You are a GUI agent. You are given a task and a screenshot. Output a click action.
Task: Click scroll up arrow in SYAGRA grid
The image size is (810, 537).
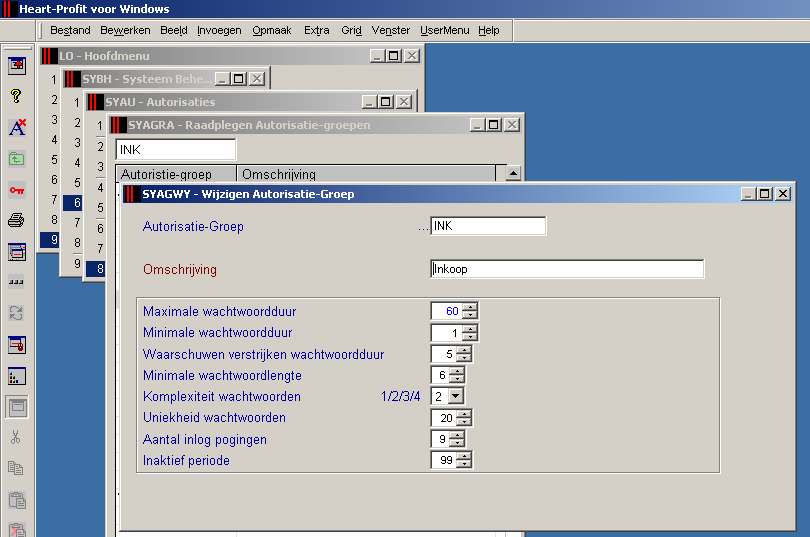click(513, 173)
